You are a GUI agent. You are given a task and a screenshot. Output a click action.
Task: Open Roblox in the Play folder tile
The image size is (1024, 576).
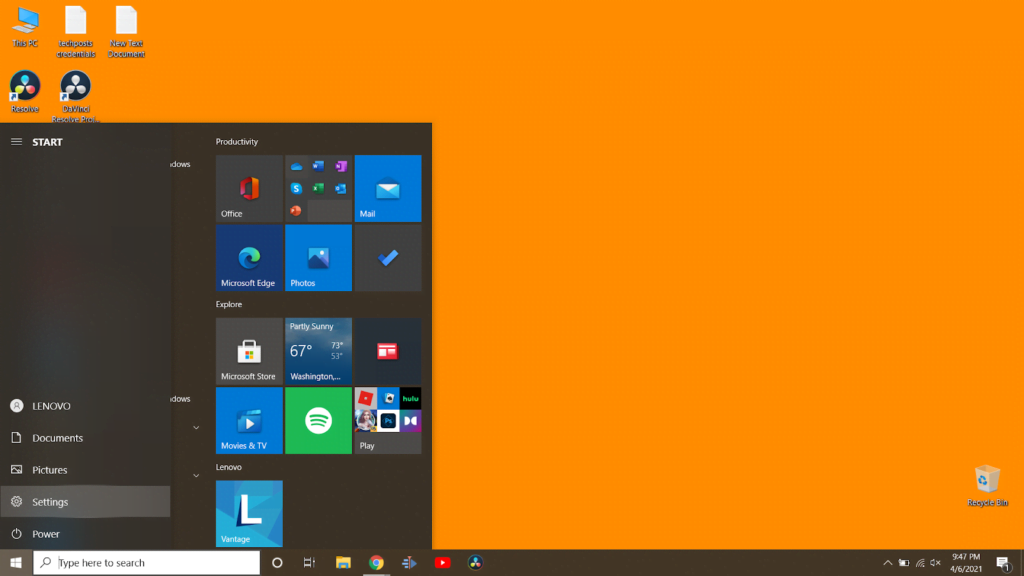click(x=366, y=398)
